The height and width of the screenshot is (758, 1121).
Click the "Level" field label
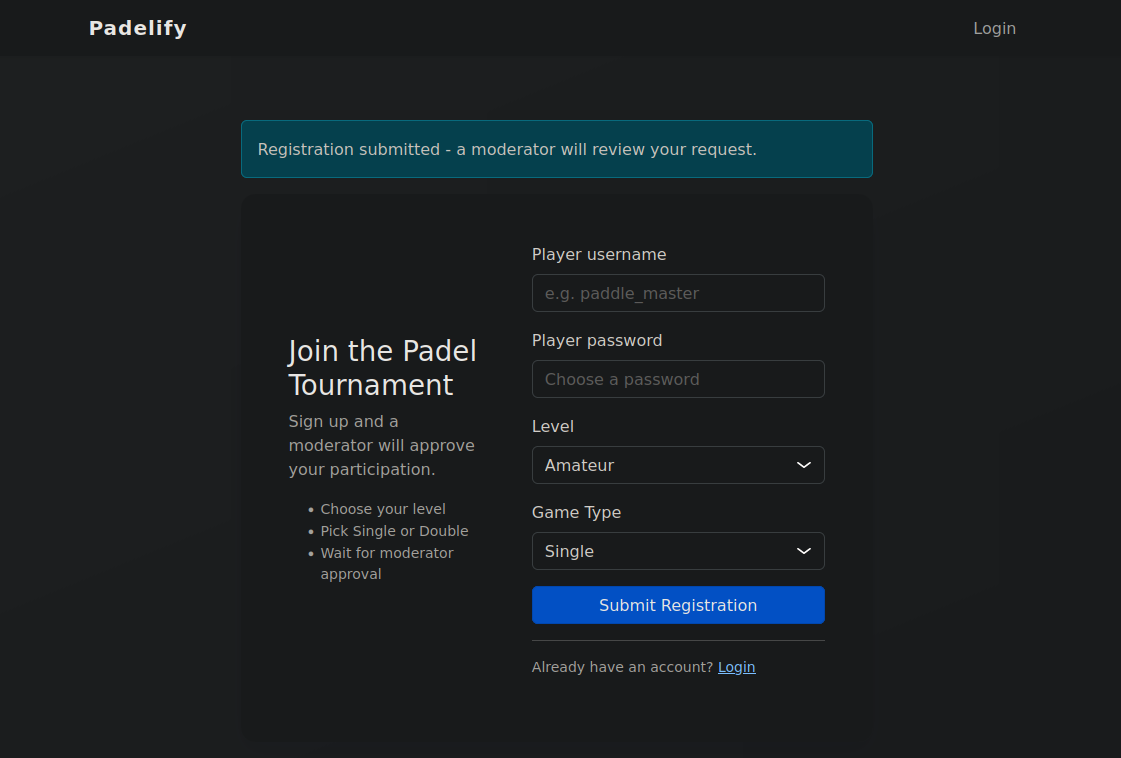553,427
